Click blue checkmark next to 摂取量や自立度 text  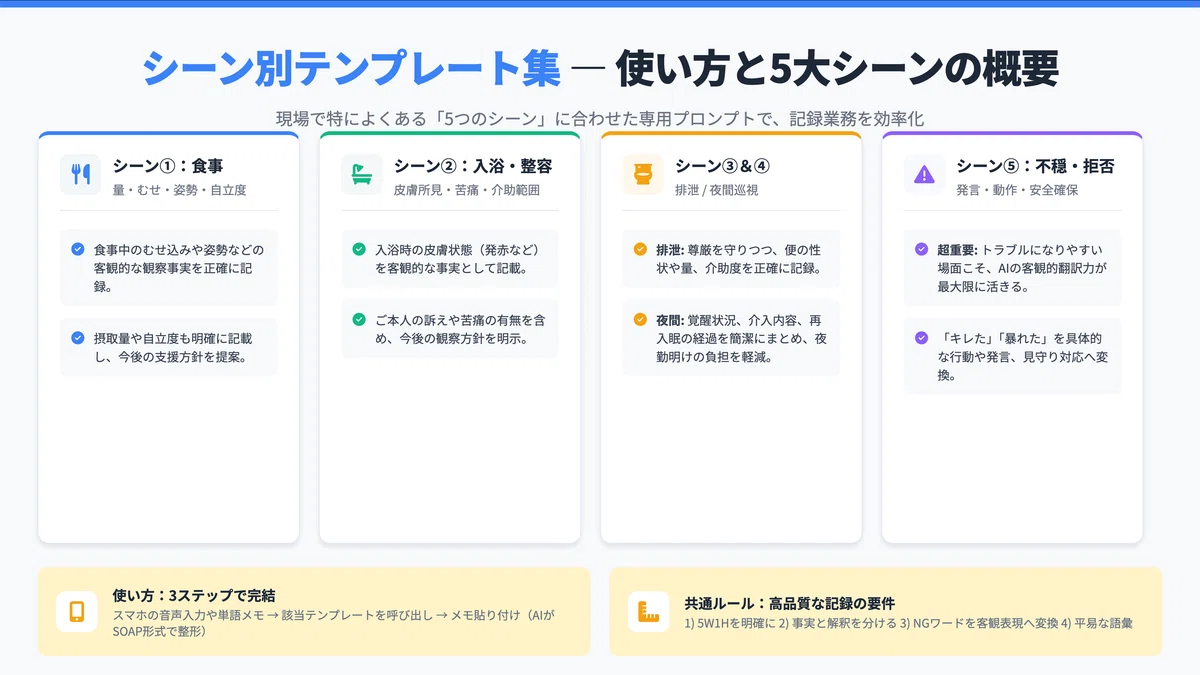(x=78, y=338)
